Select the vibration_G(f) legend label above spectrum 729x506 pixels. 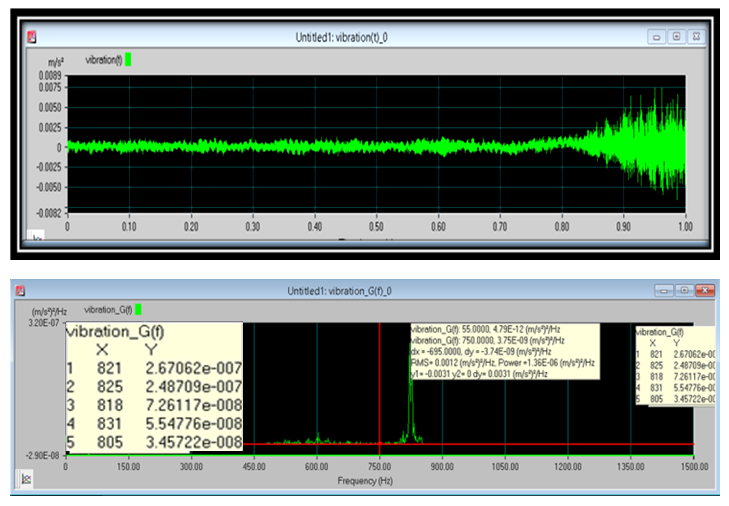click(x=108, y=310)
